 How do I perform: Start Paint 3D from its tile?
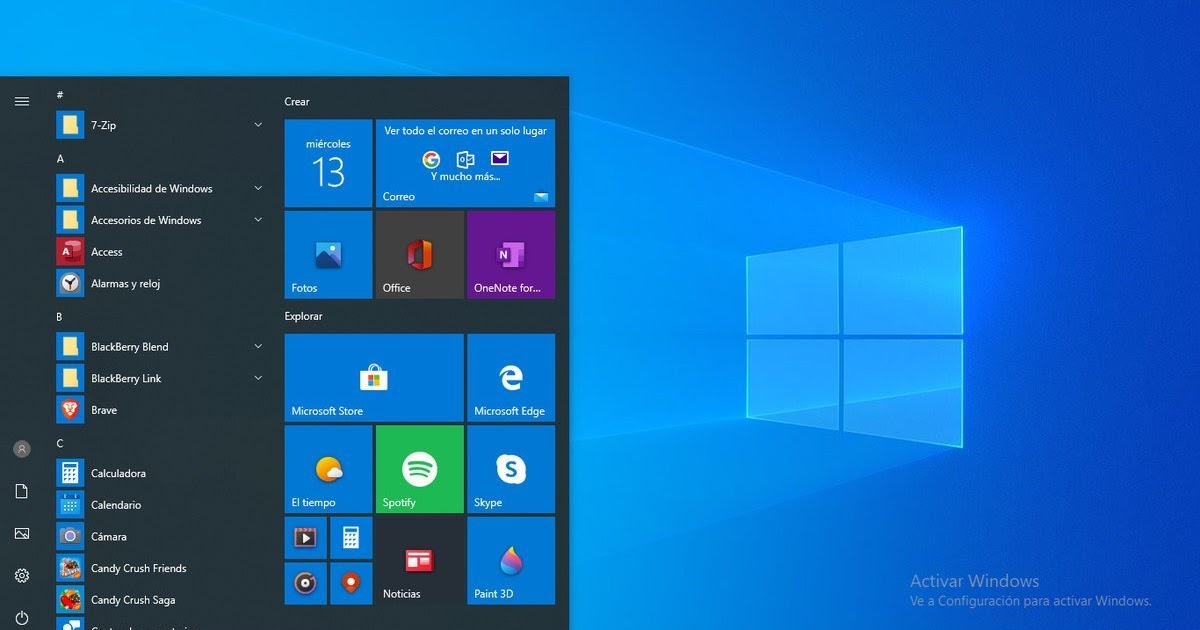[x=511, y=560]
